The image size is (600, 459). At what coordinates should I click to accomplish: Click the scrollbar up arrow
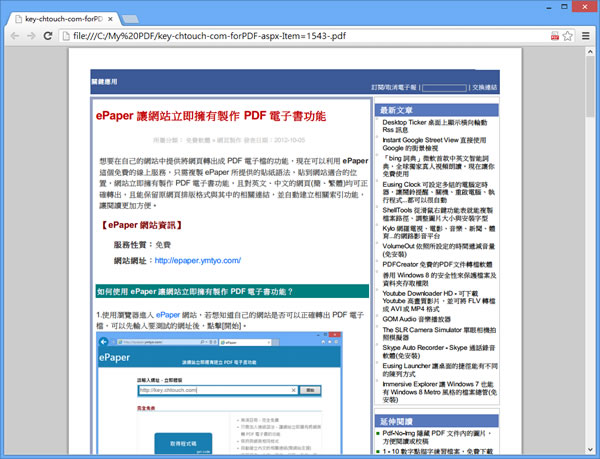click(x=590, y=52)
